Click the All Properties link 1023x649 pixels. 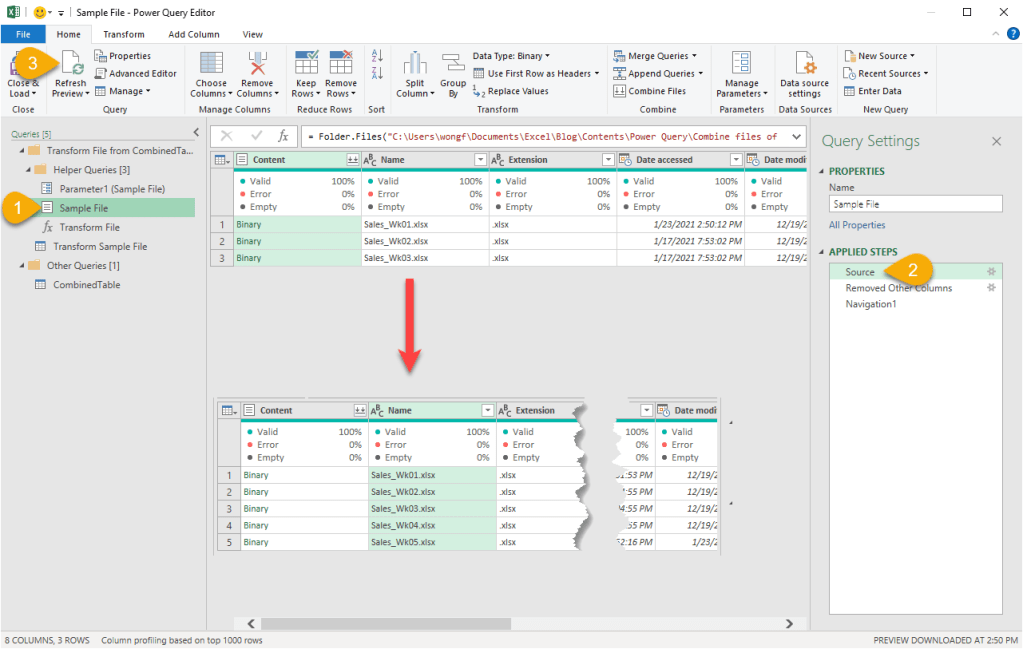[x=857, y=225]
